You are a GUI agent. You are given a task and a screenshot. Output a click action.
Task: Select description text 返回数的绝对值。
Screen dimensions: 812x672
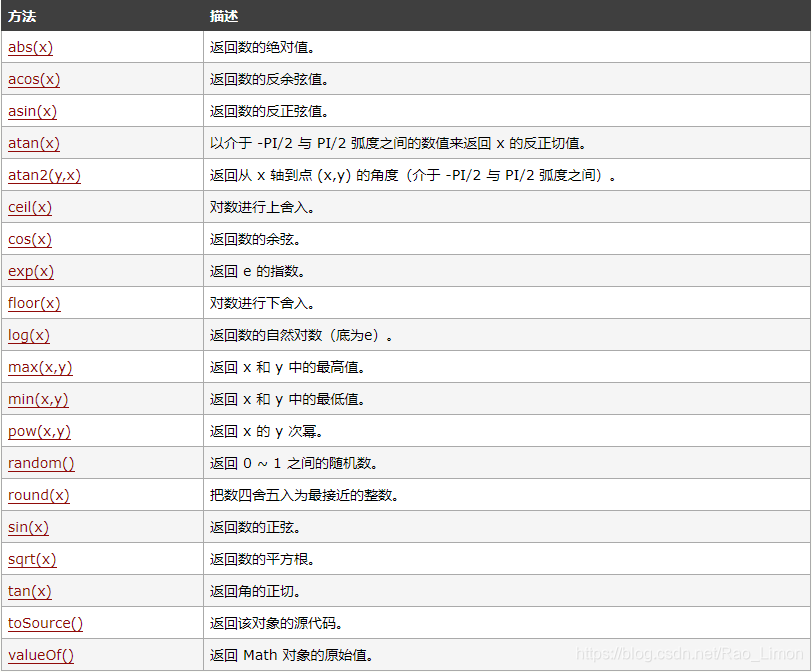pos(263,47)
